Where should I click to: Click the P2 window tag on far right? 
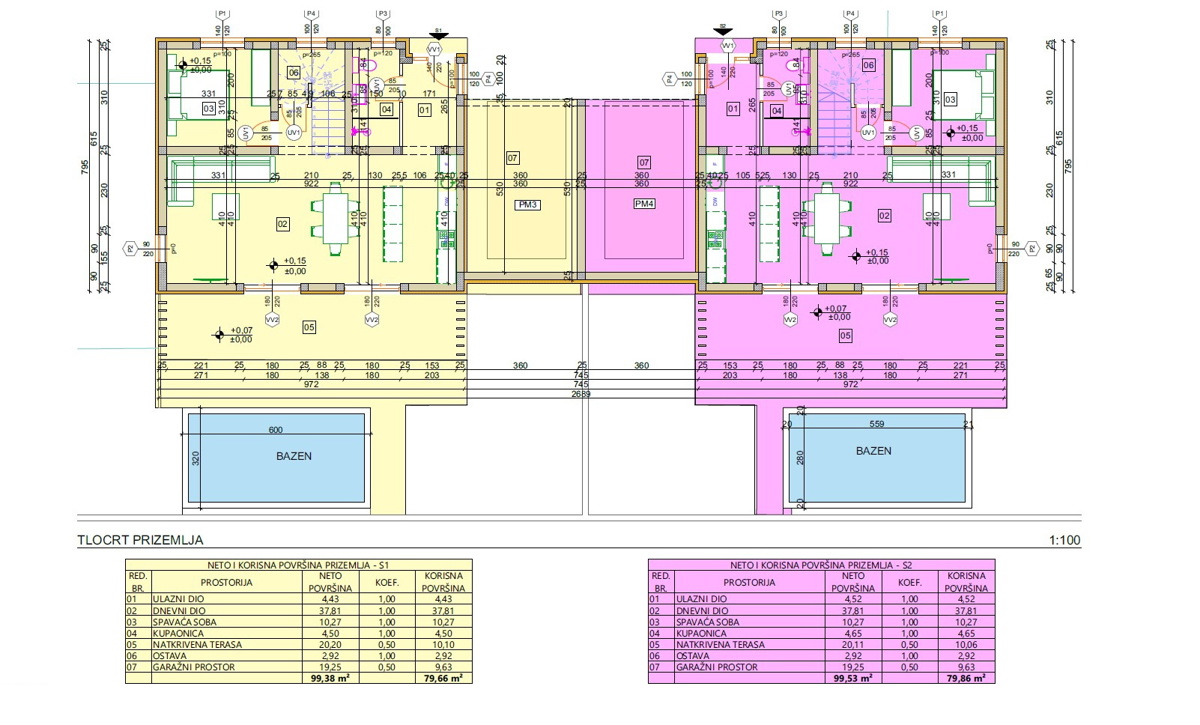[x=1031, y=246]
